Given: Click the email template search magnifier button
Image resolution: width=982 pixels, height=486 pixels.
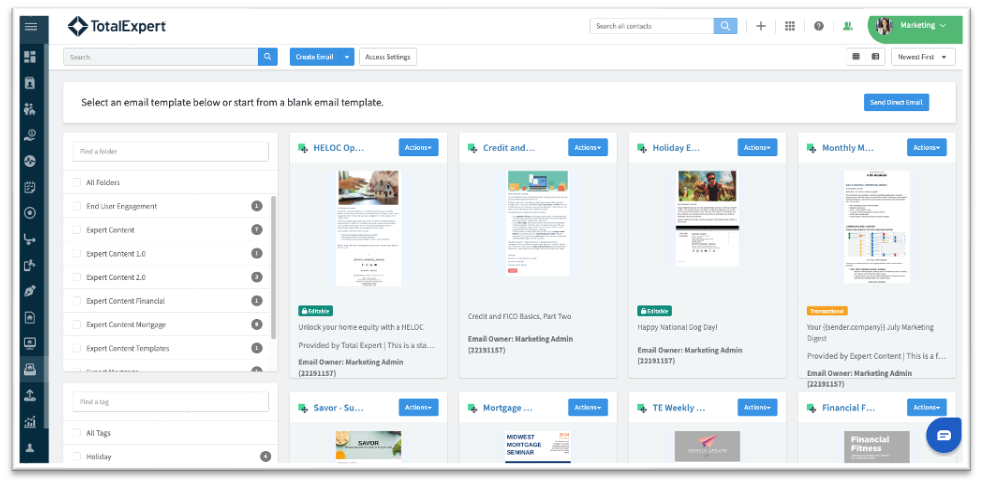Looking at the screenshot, I should 267,57.
